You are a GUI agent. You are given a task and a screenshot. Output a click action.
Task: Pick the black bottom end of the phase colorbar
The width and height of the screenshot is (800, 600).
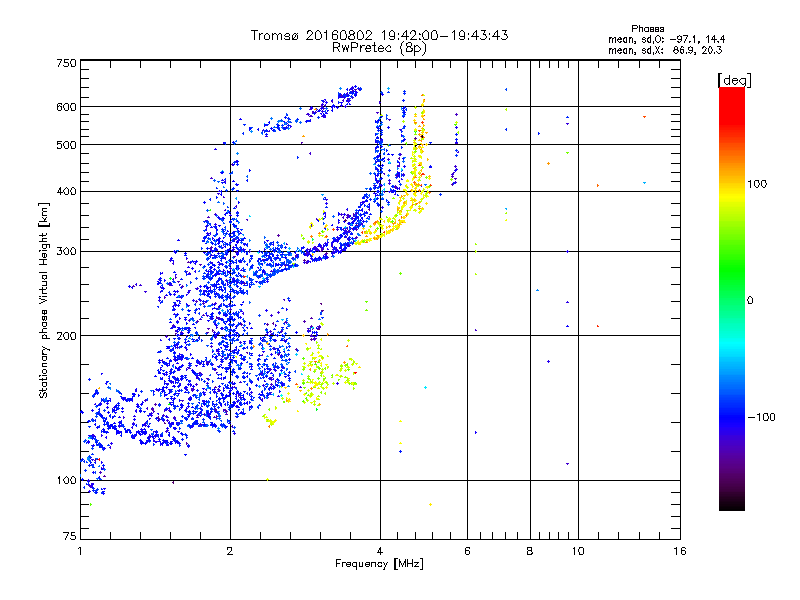coord(732,505)
